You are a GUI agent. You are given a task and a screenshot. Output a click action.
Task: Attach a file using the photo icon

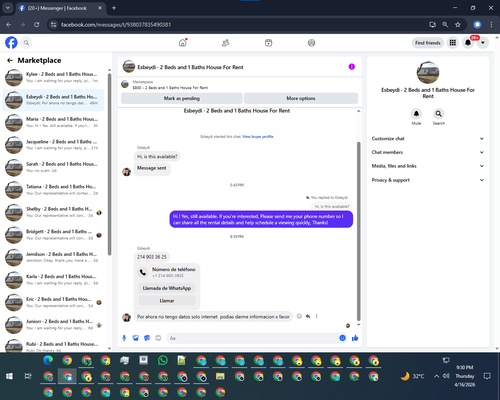coord(135,338)
